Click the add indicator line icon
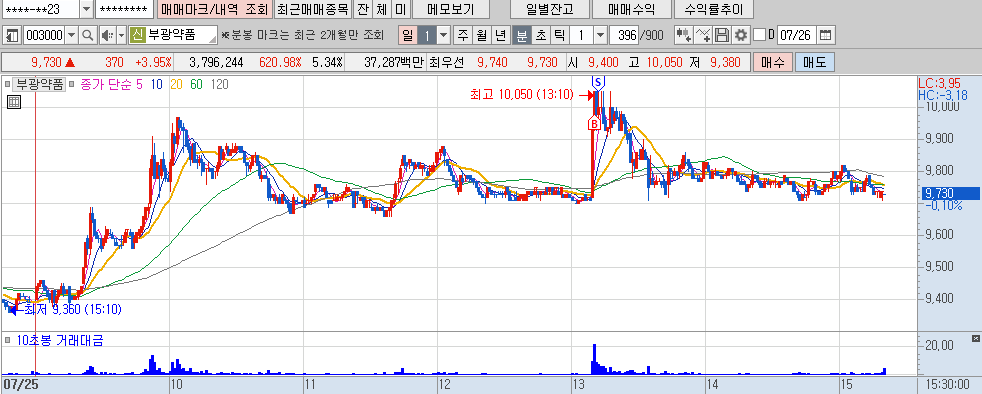 (x=704, y=35)
